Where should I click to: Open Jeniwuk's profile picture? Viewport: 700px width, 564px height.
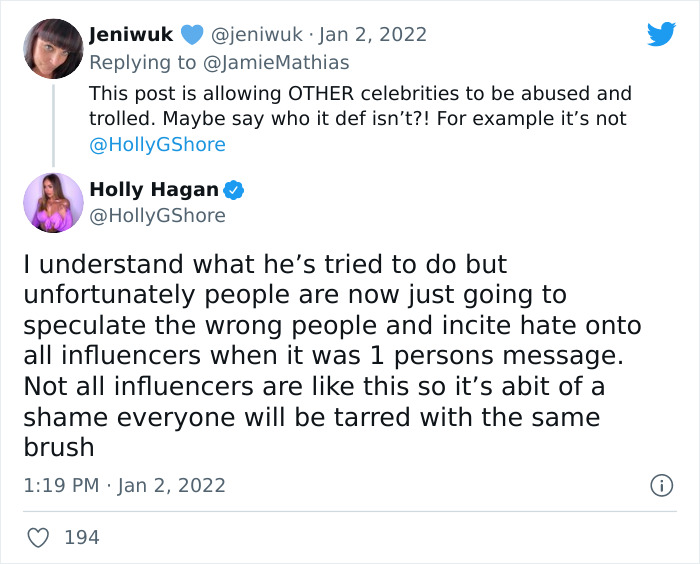[53, 49]
